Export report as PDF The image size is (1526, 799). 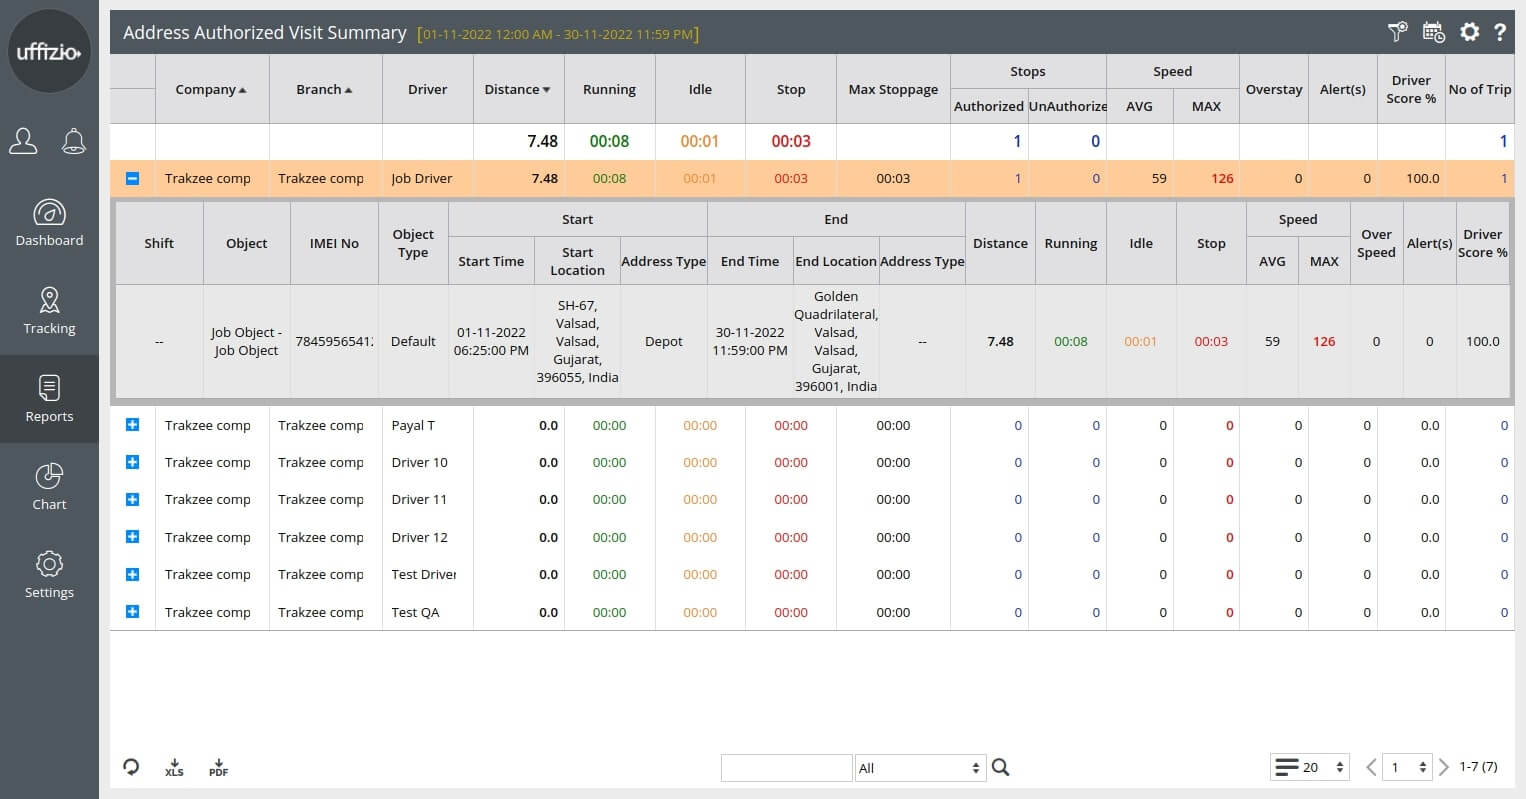(218, 767)
